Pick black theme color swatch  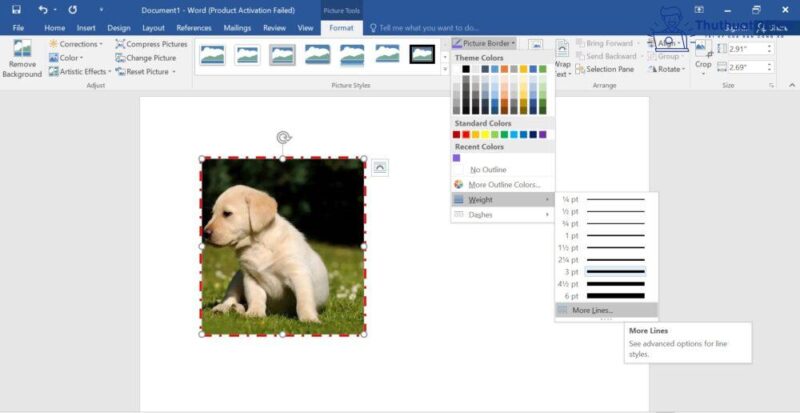point(466,69)
